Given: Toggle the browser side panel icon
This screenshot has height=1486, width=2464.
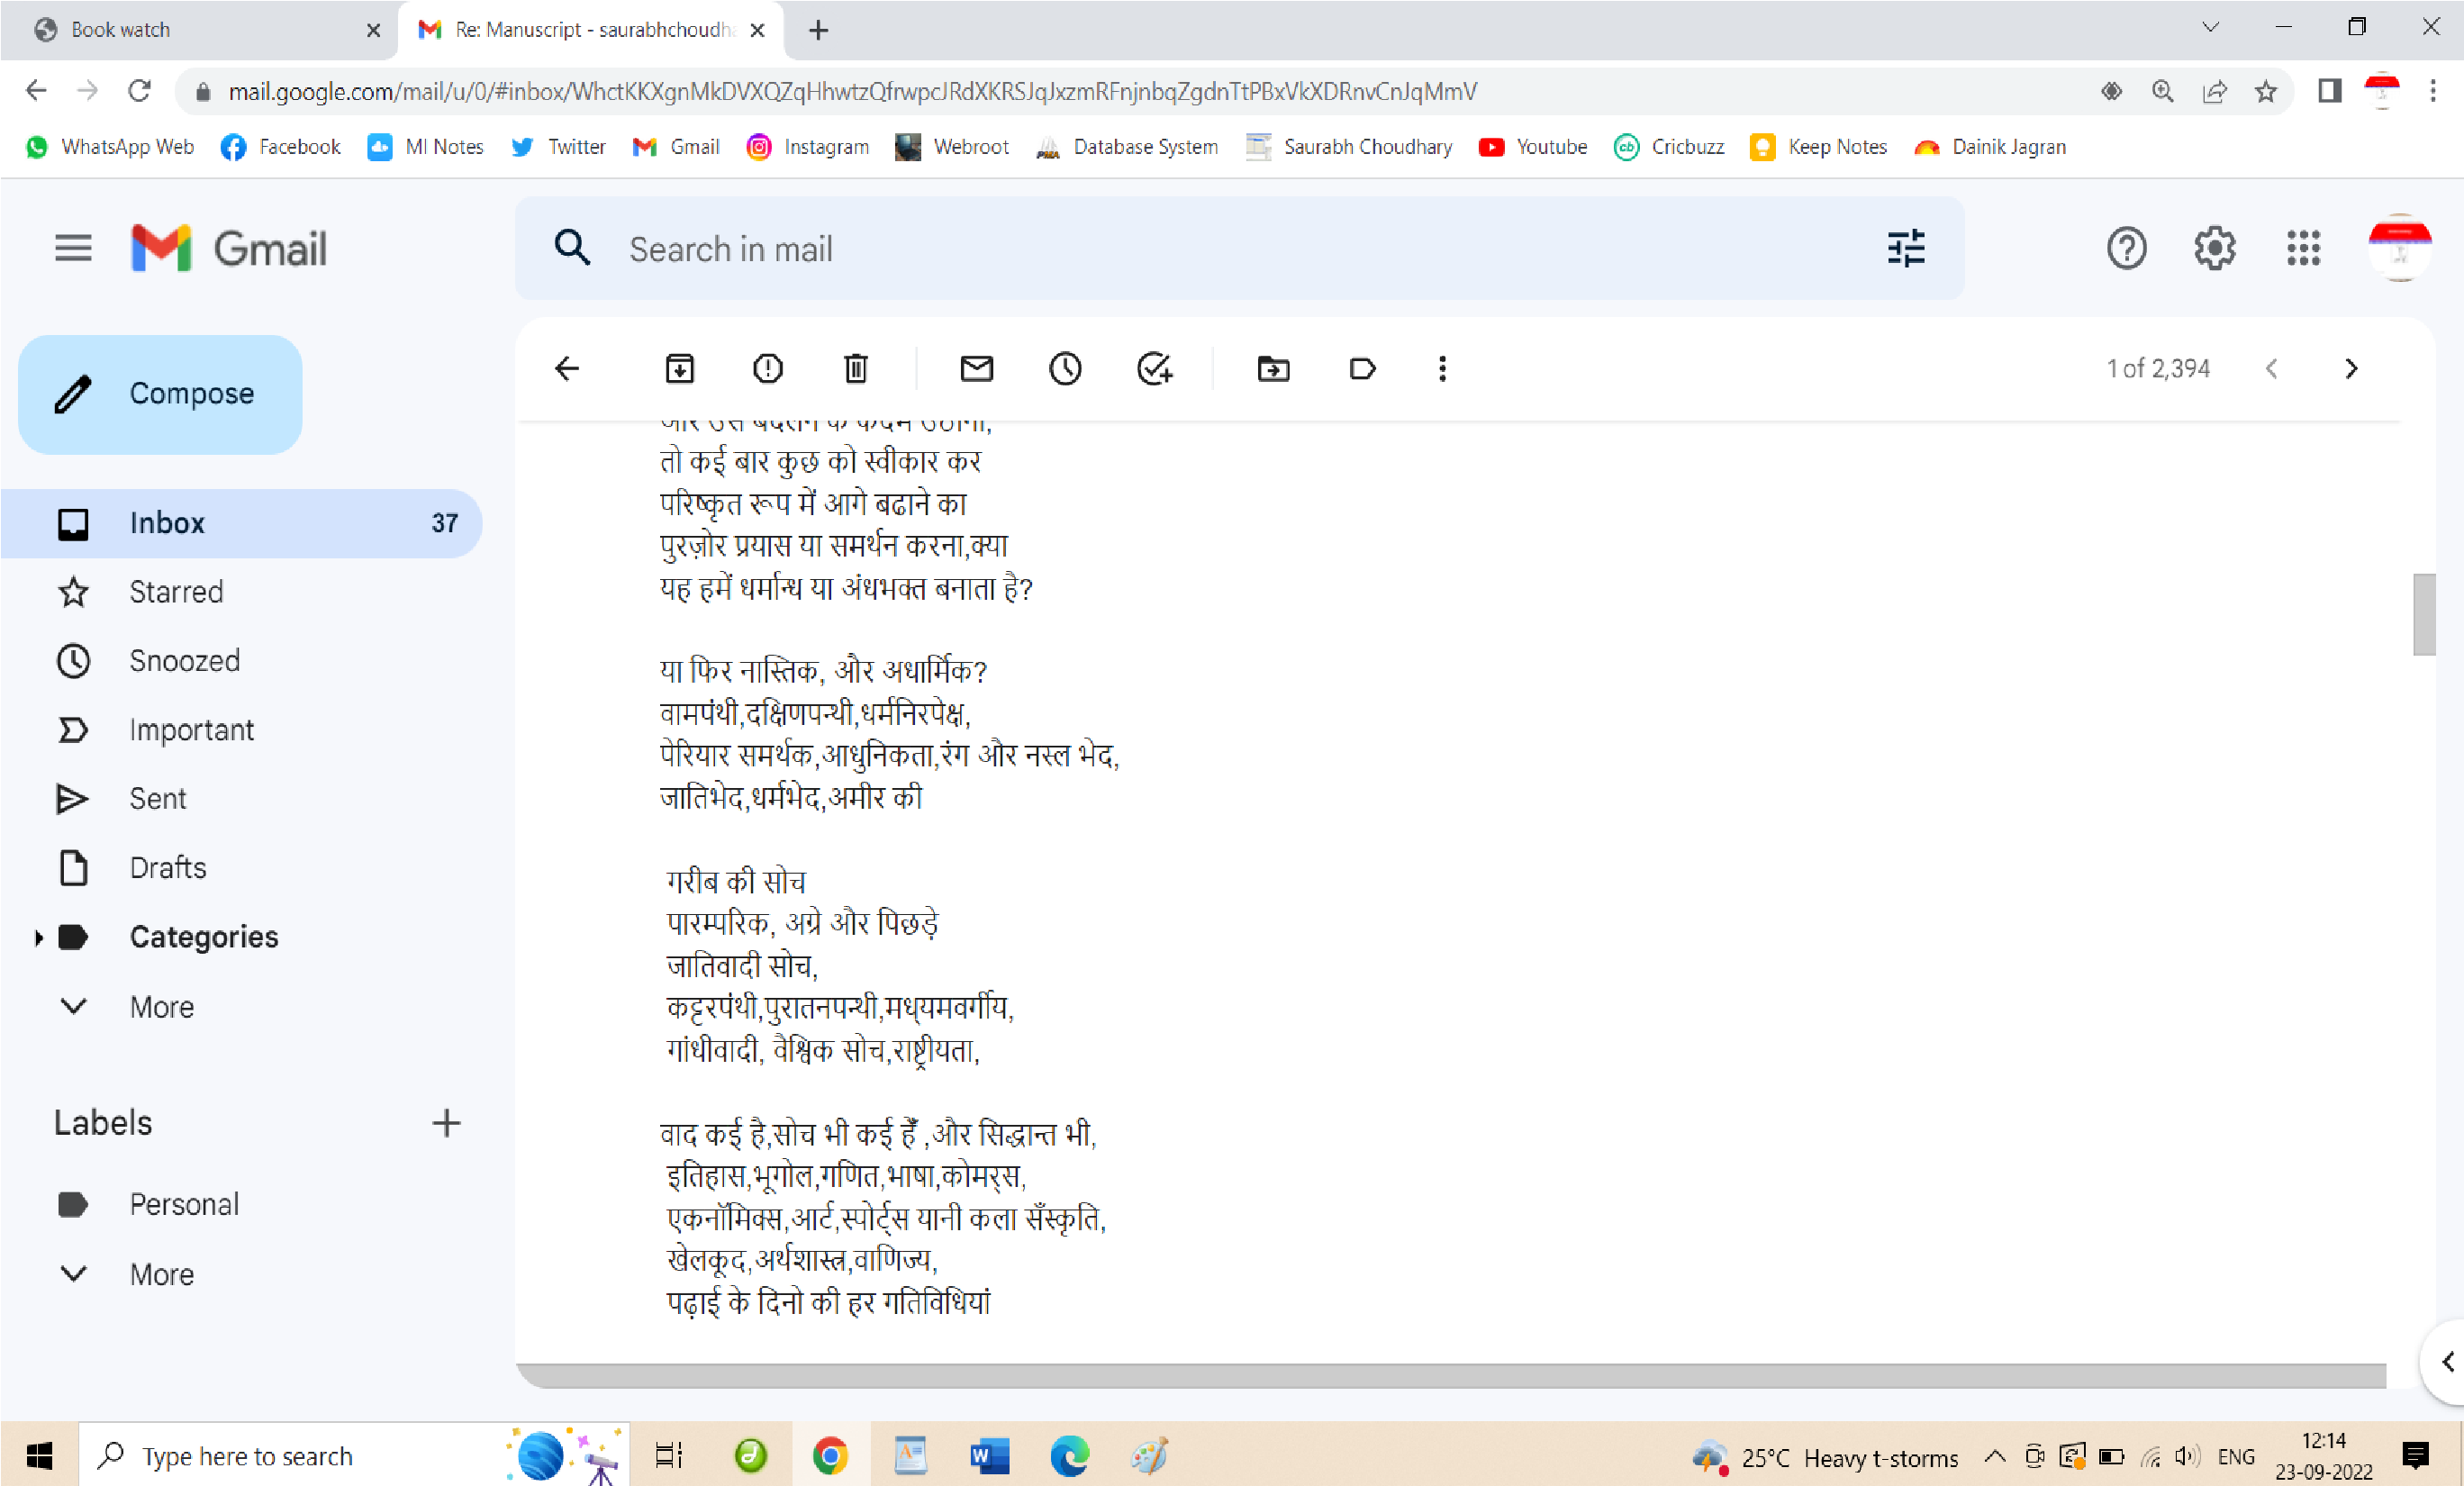Looking at the screenshot, I should 2329,92.
